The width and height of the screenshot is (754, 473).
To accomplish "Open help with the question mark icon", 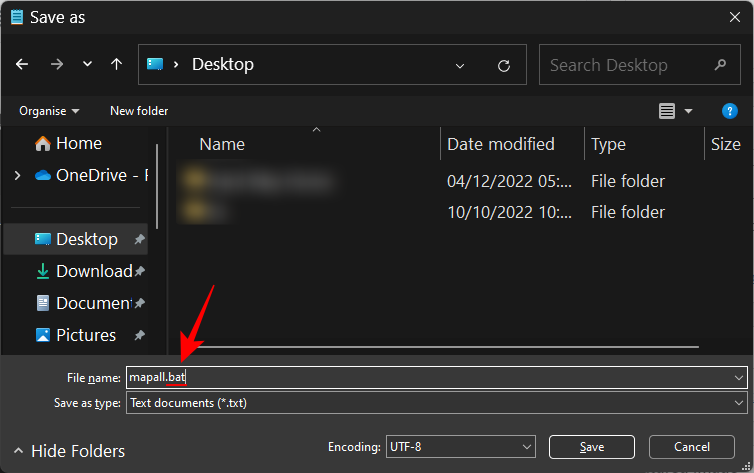I will tap(729, 111).
